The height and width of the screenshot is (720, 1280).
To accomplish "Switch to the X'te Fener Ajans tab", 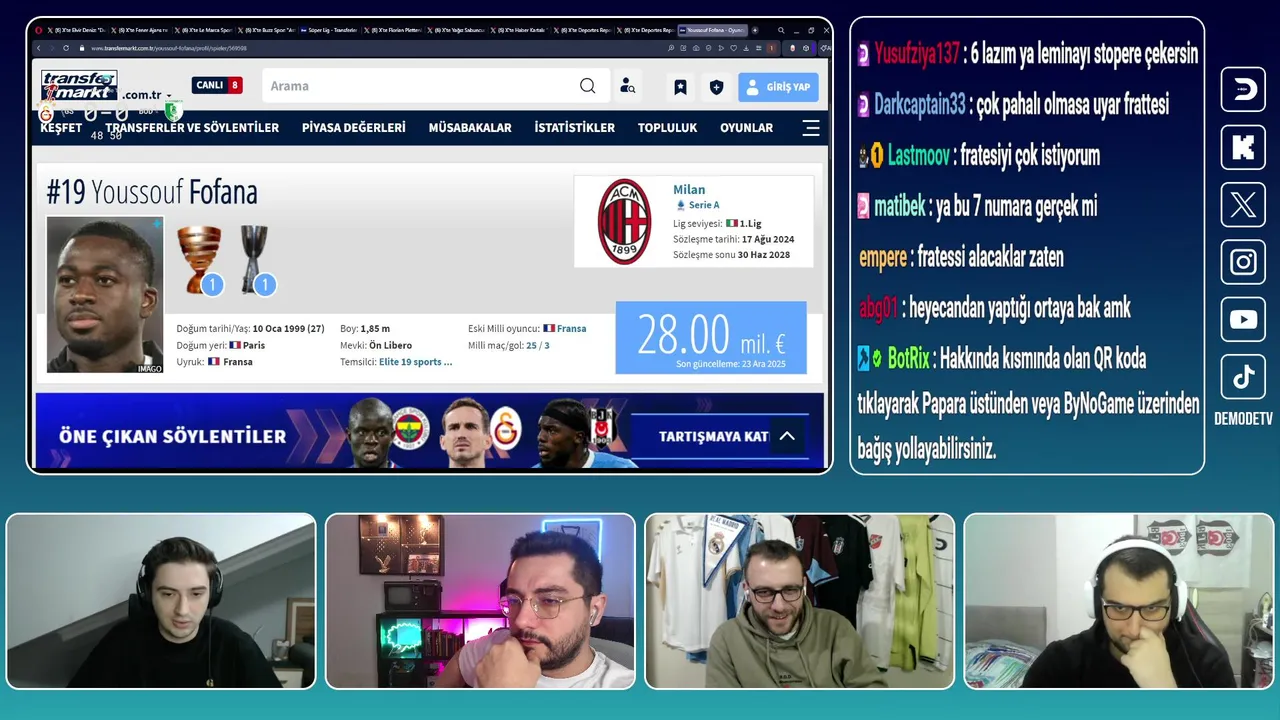I will click(140, 30).
